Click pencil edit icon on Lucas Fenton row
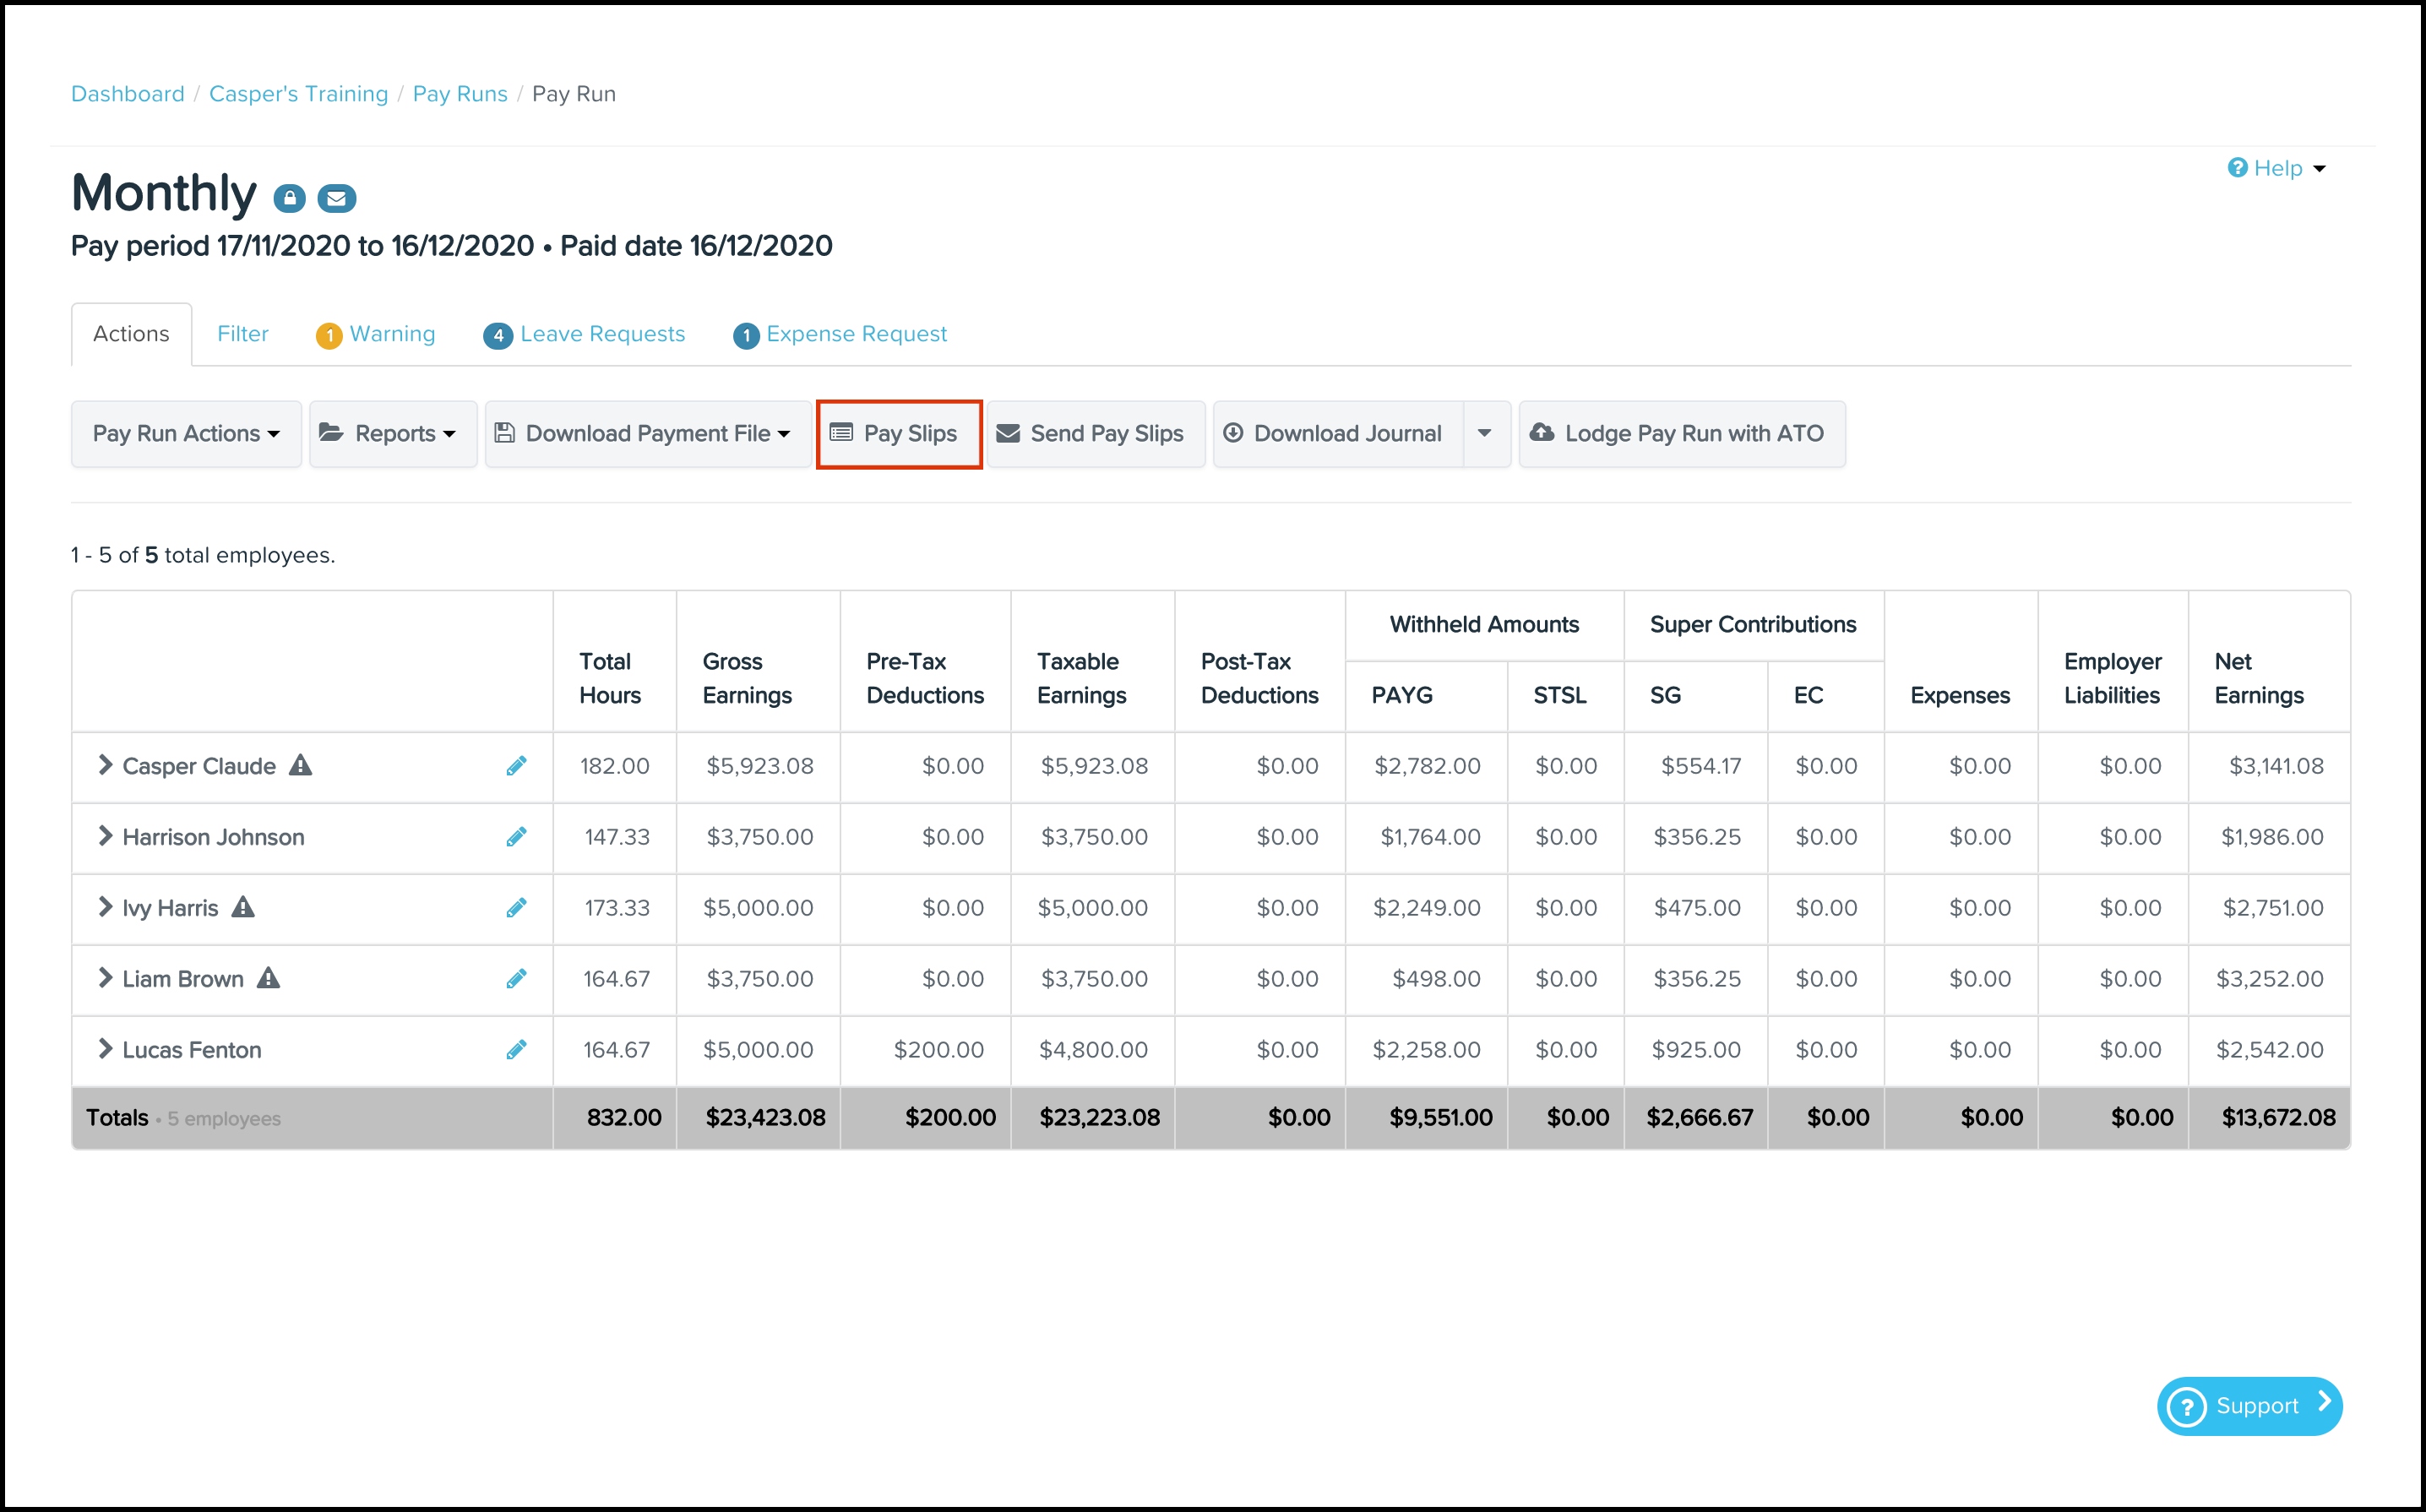The height and width of the screenshot is (1512, 2426). (516, 1050)
